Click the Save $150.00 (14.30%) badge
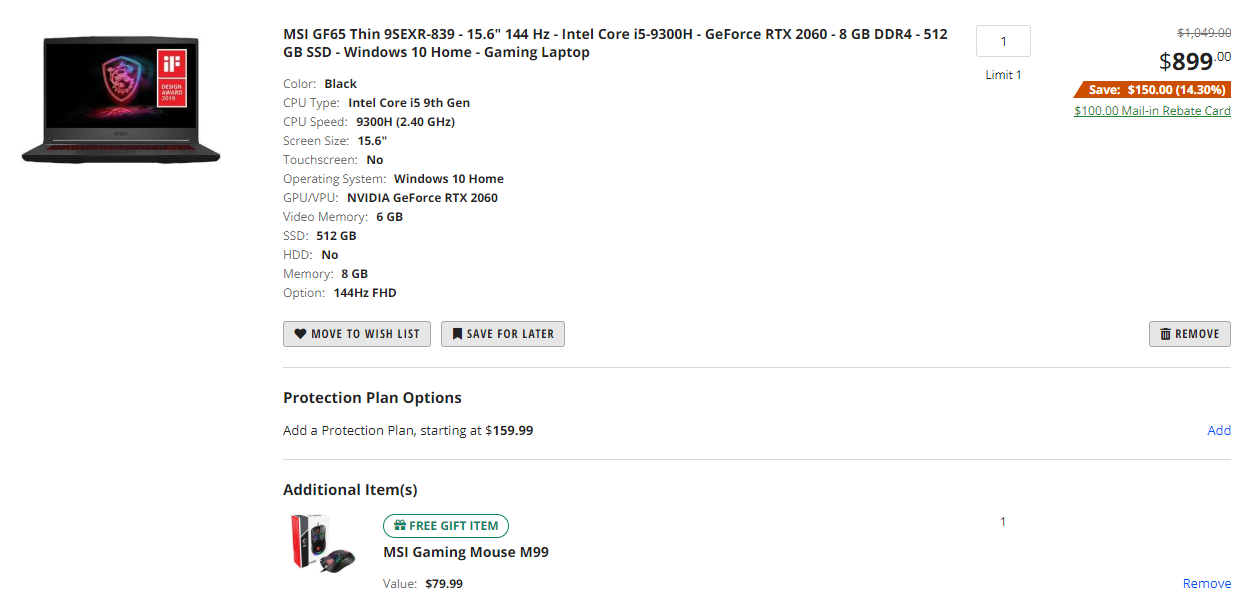Screen dimensions: 1260x612 coord(1153,89)
